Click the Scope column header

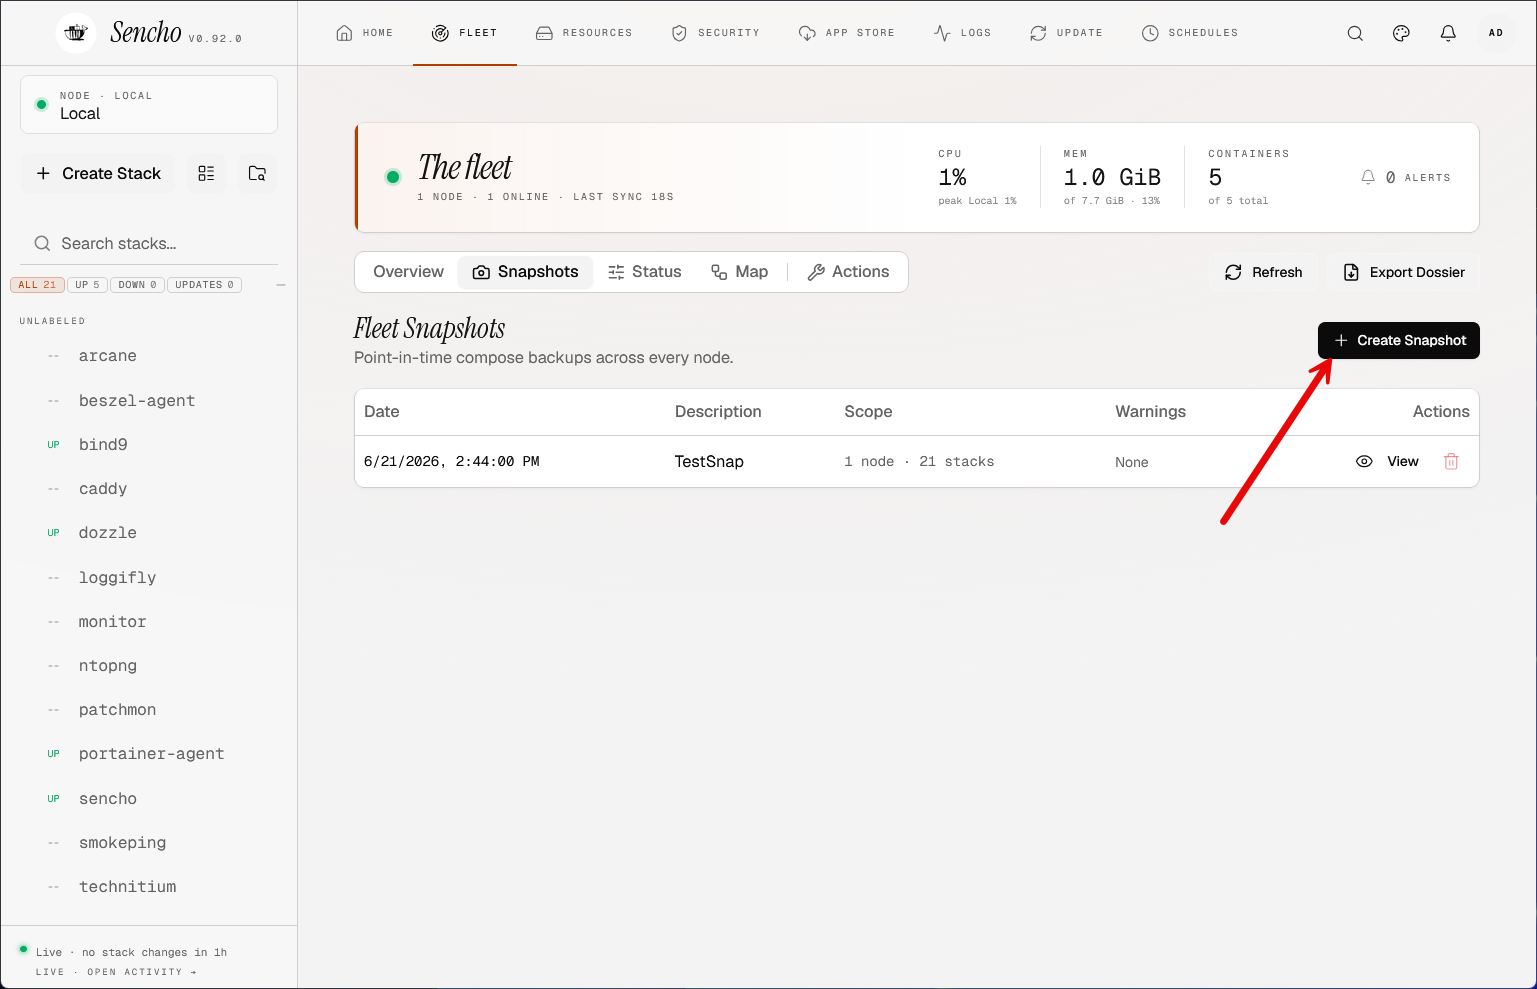[868, 412]
